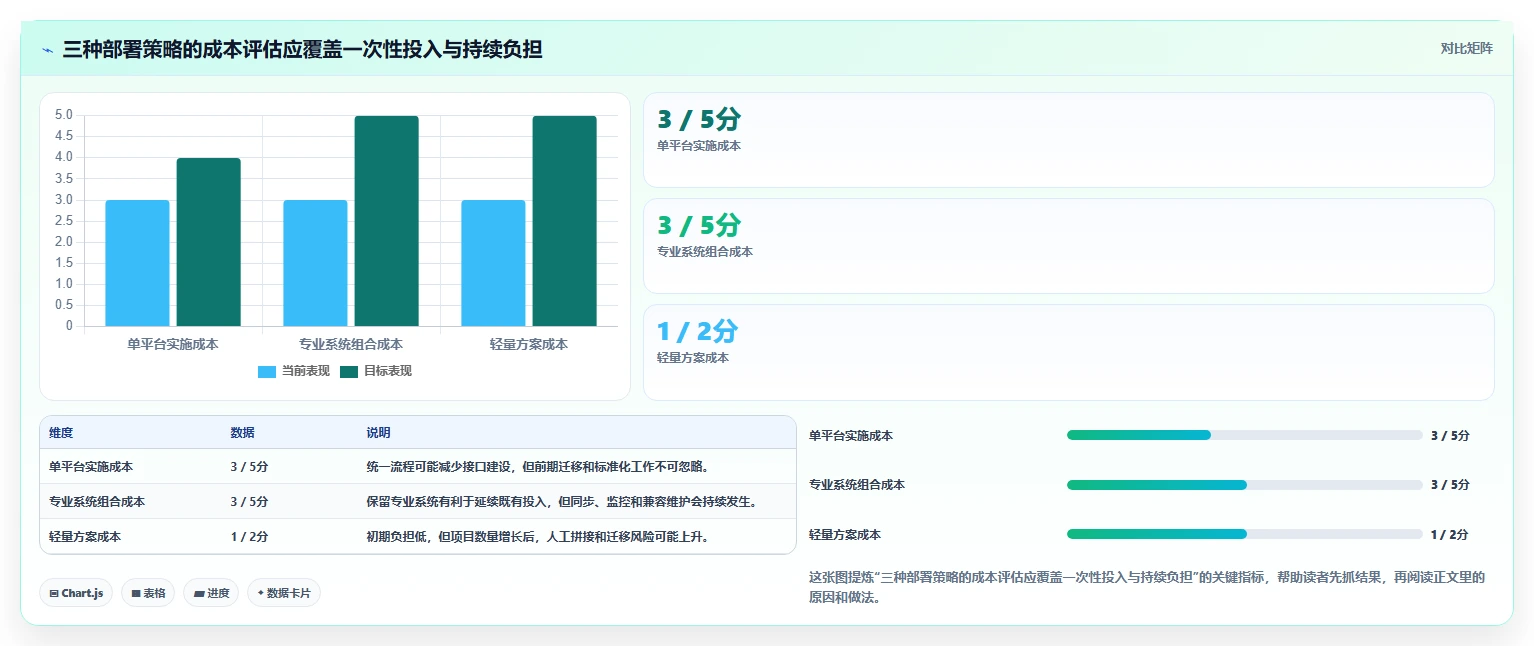Click the light blue 当前表现 bar for 单平台实施成本
This screenshot has width=1534, height=646.
pyautogui.click(x=137, y=263)
